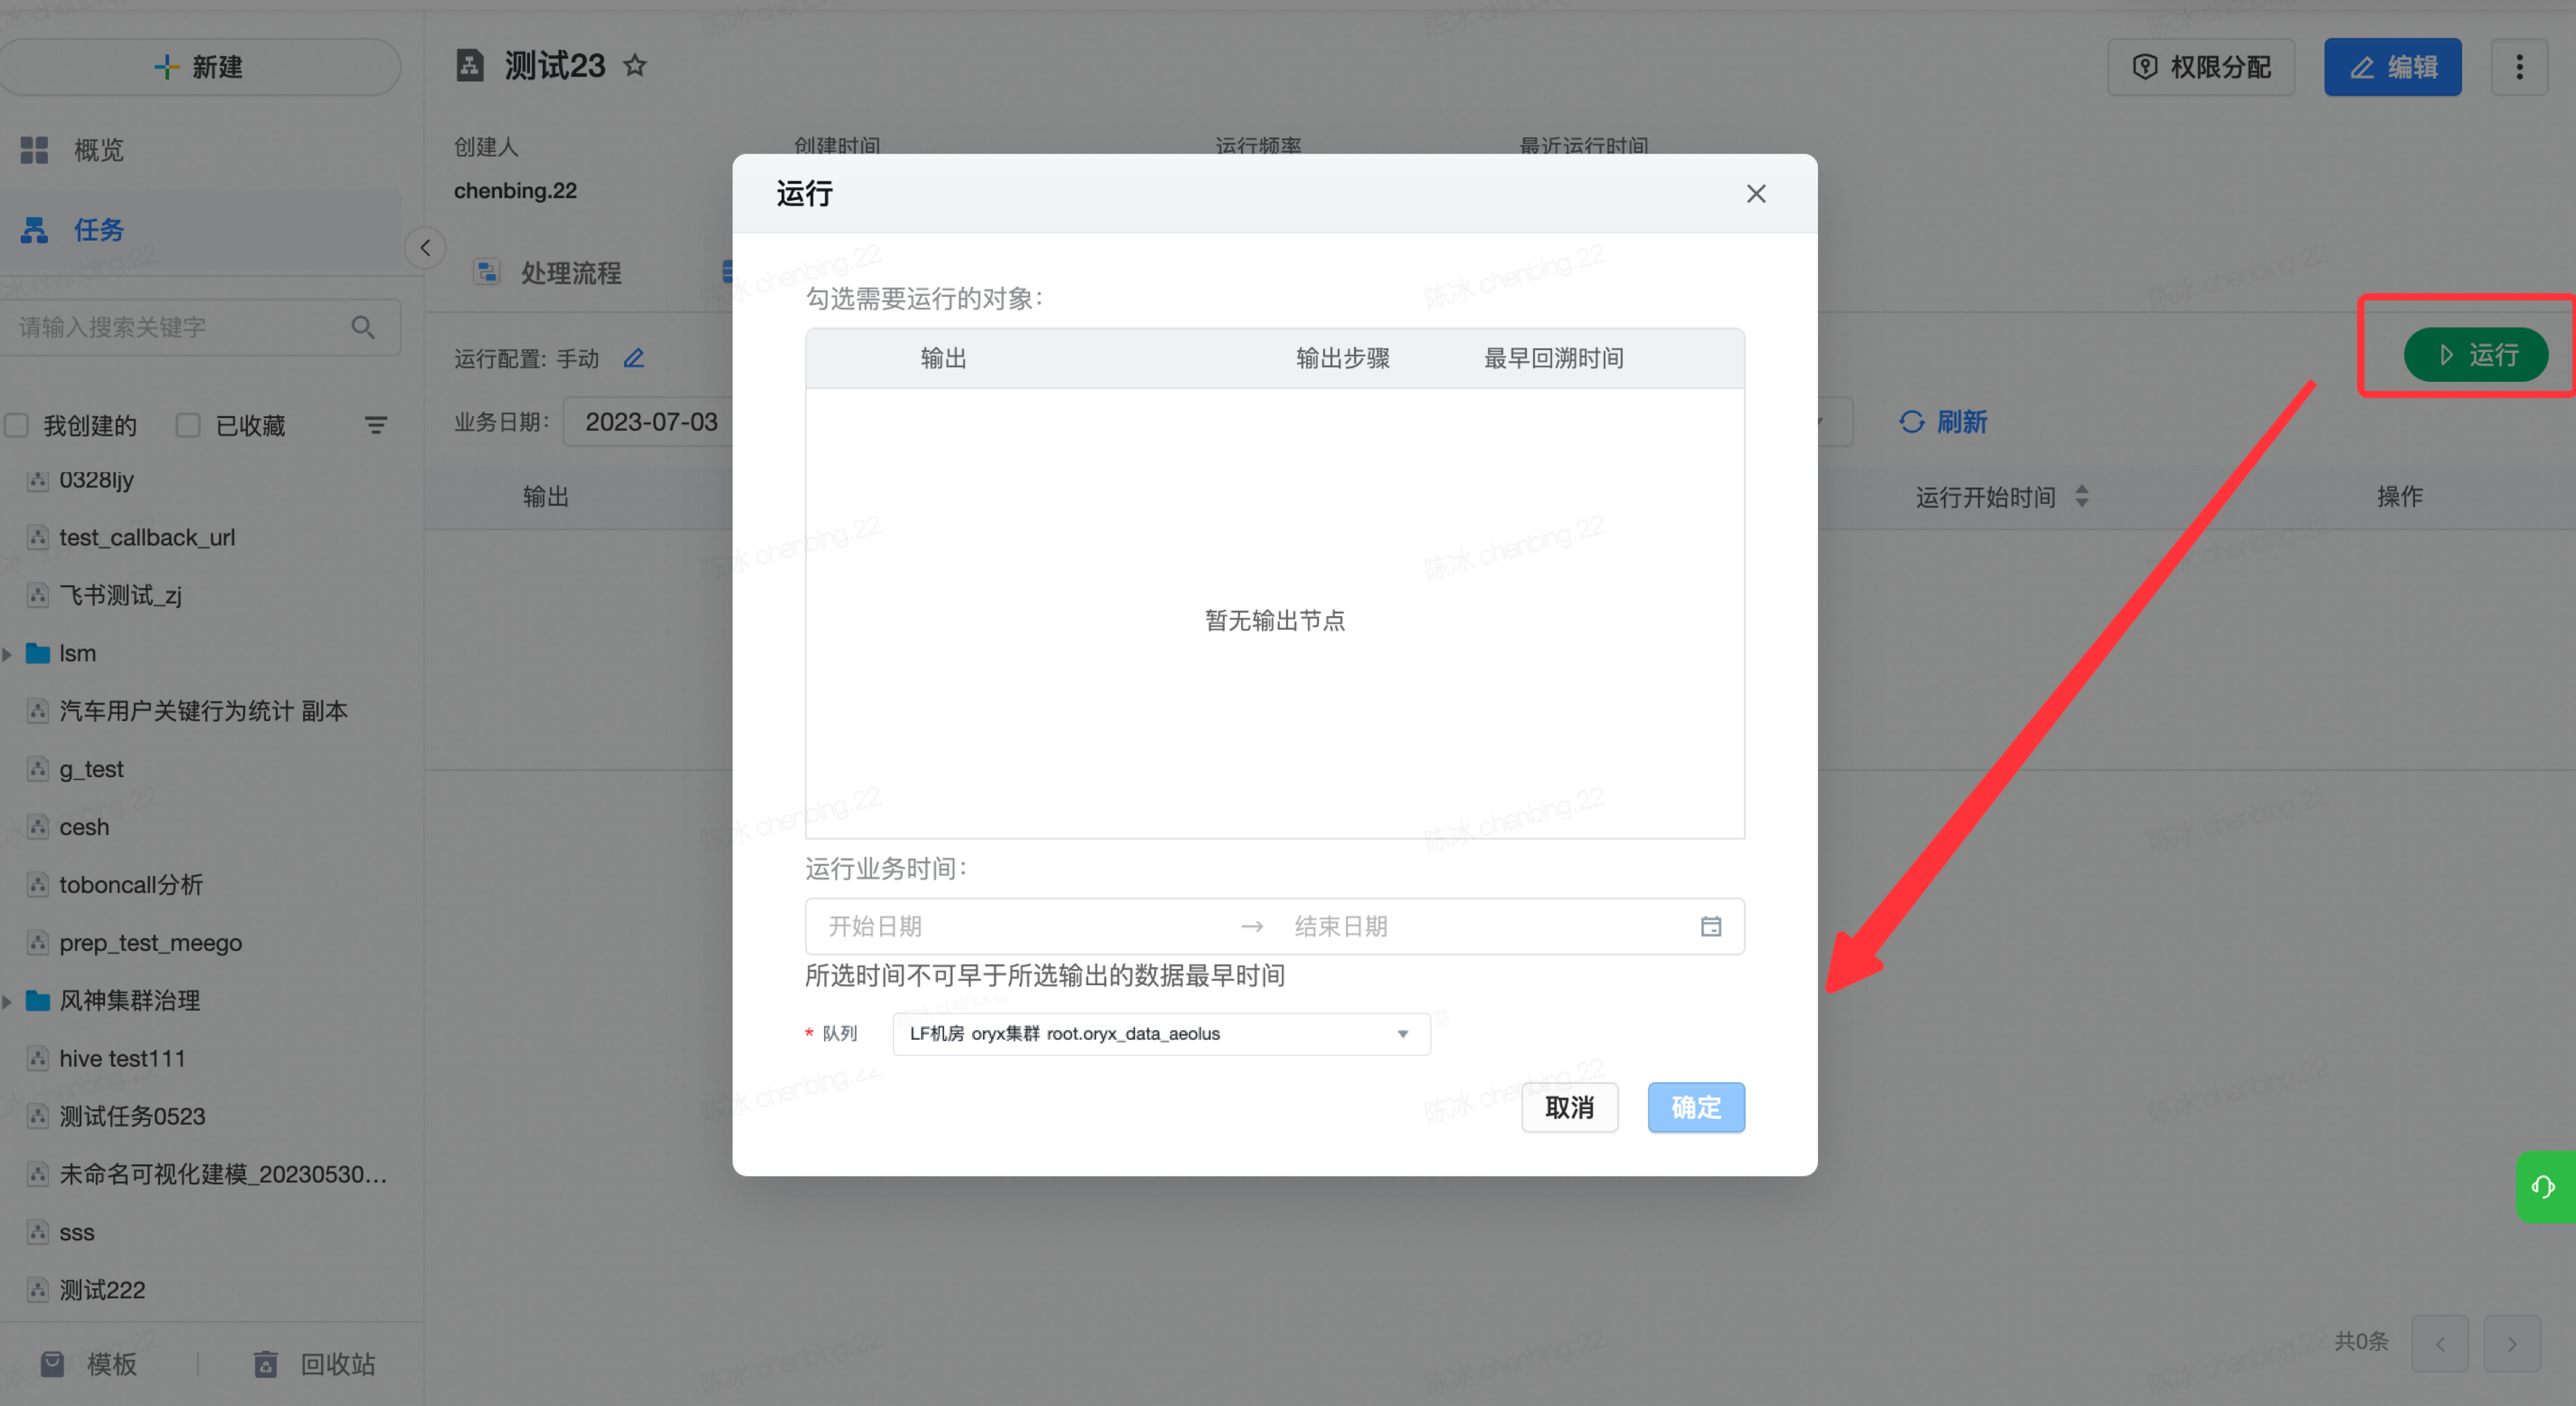The image size is (2576, 1406).
Task: Go to previous page arrow
Action: [2439, 1343]
